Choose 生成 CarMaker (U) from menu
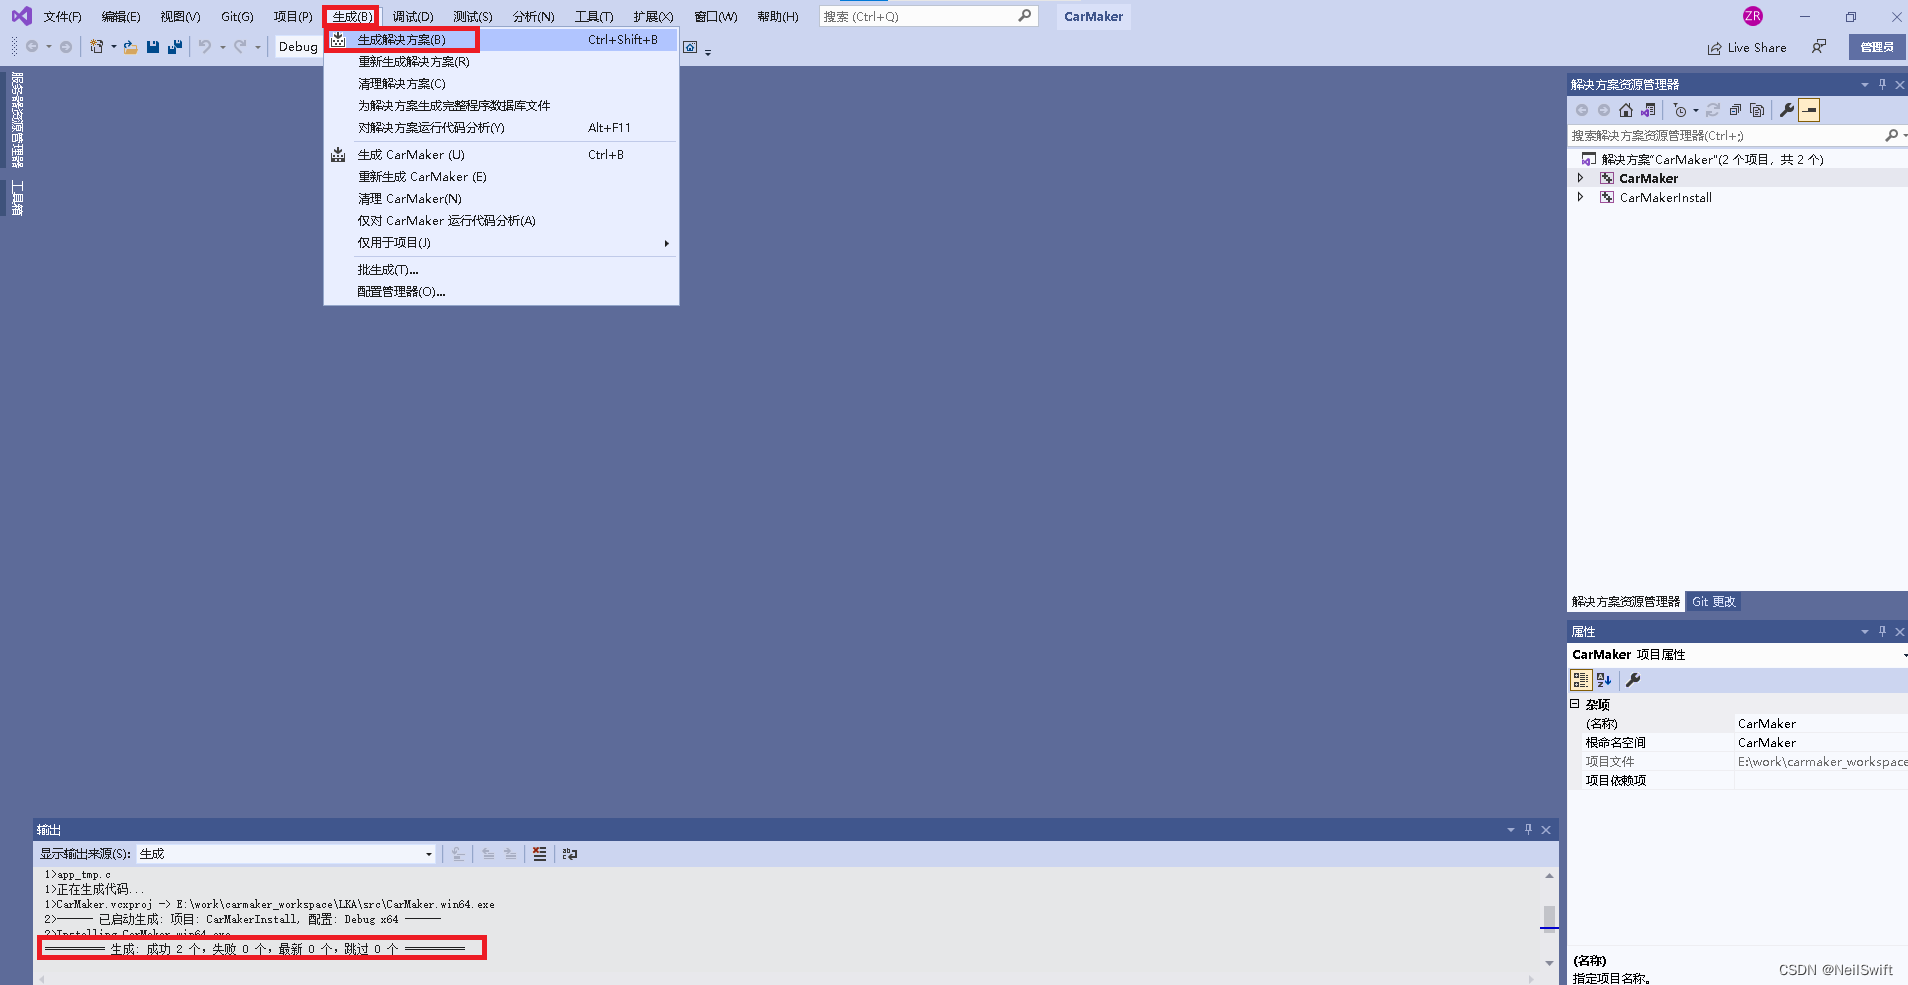This screenshot has width=1908, height=985. click(x=501, y=155)
